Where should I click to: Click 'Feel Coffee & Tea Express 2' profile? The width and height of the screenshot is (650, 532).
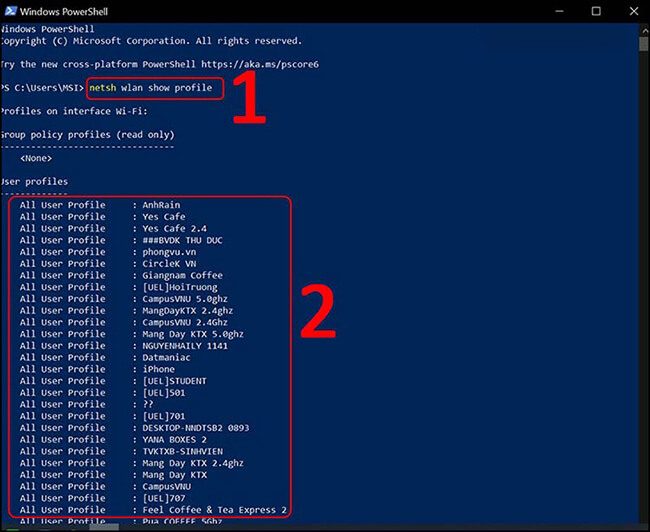[214, 510]
